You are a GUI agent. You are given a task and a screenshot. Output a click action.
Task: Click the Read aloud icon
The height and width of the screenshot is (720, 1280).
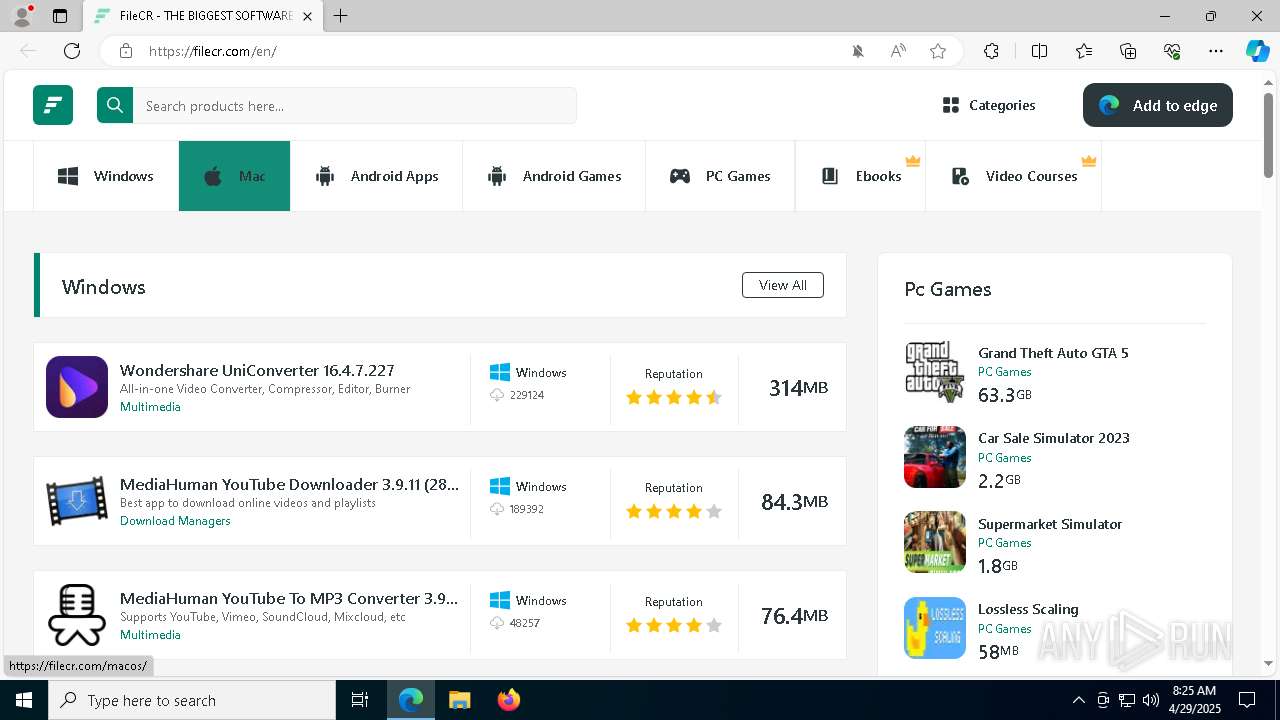click(898, 51)
